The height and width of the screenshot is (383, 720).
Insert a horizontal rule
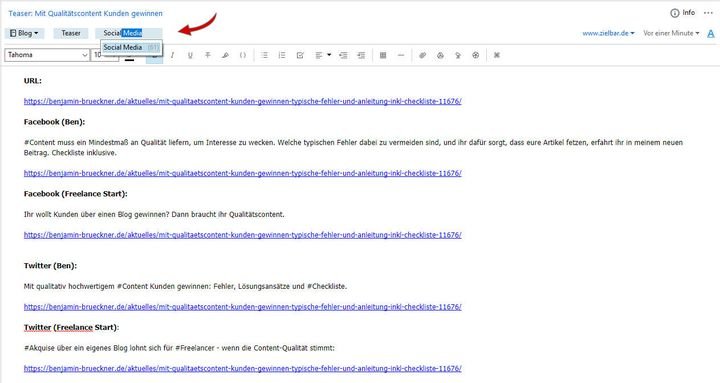click(x=401, y=55)
